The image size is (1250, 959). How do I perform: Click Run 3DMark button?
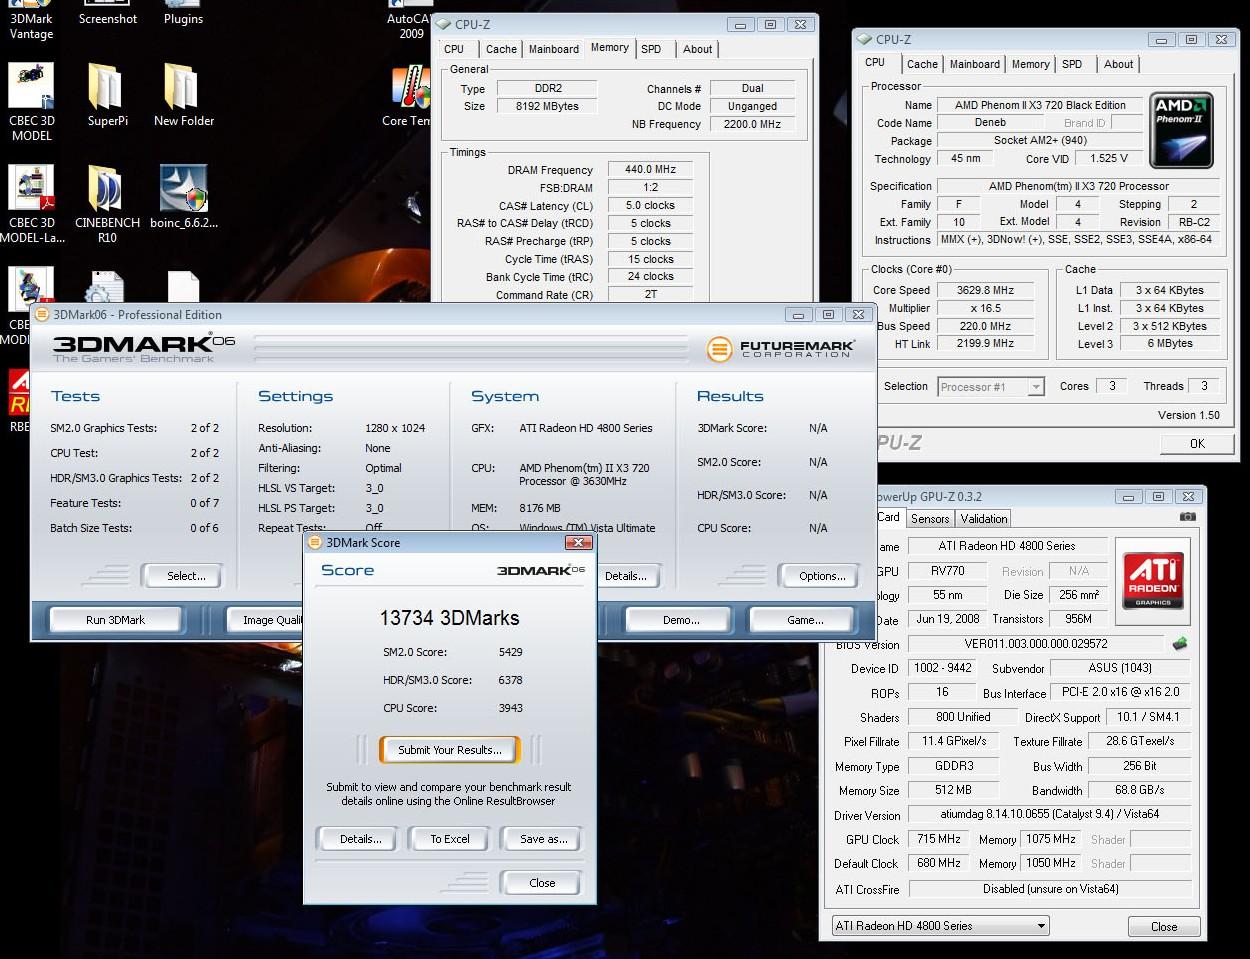[115, 620]
